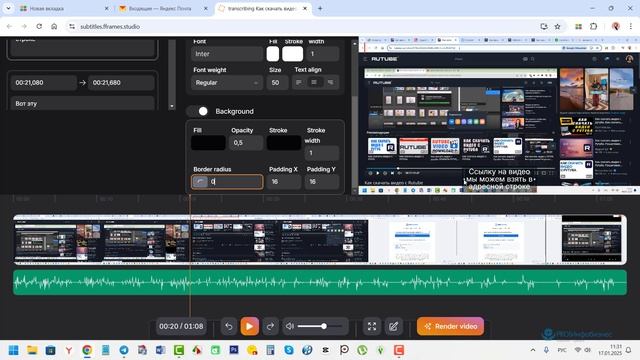
Task: Open a new browser tab
Action: 320,8
